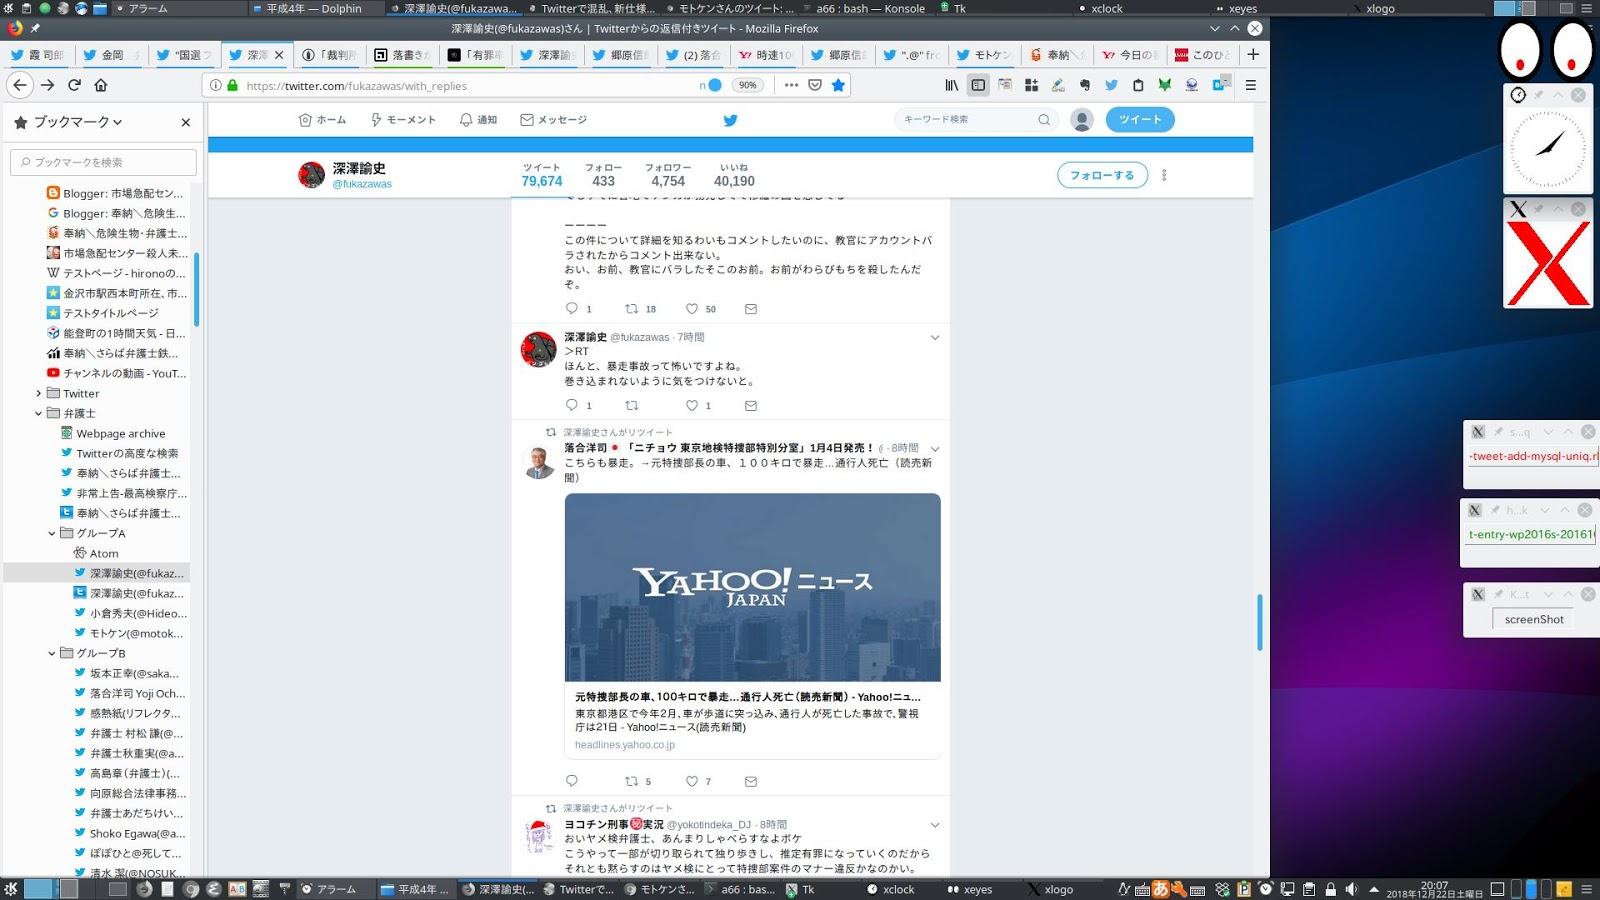Close the bookmarks sidebar
The width and height of the screenshot is (1600, 900).
(185, 122)
